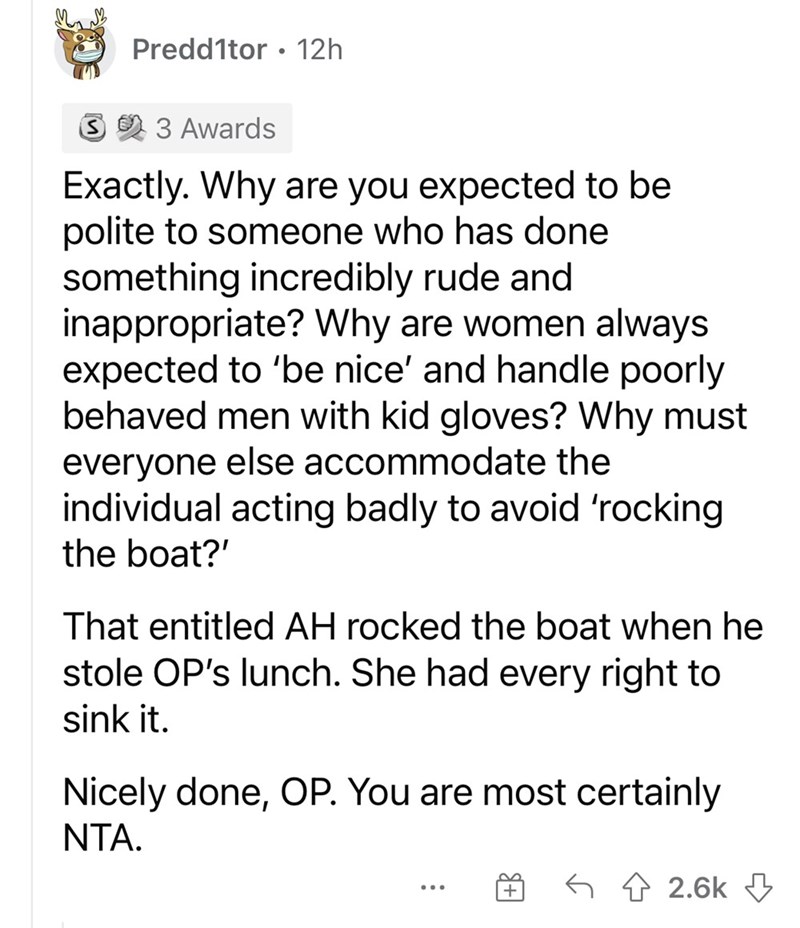Open the 3 Awards label
Screen dimensions: 800x928
[216, 128]
